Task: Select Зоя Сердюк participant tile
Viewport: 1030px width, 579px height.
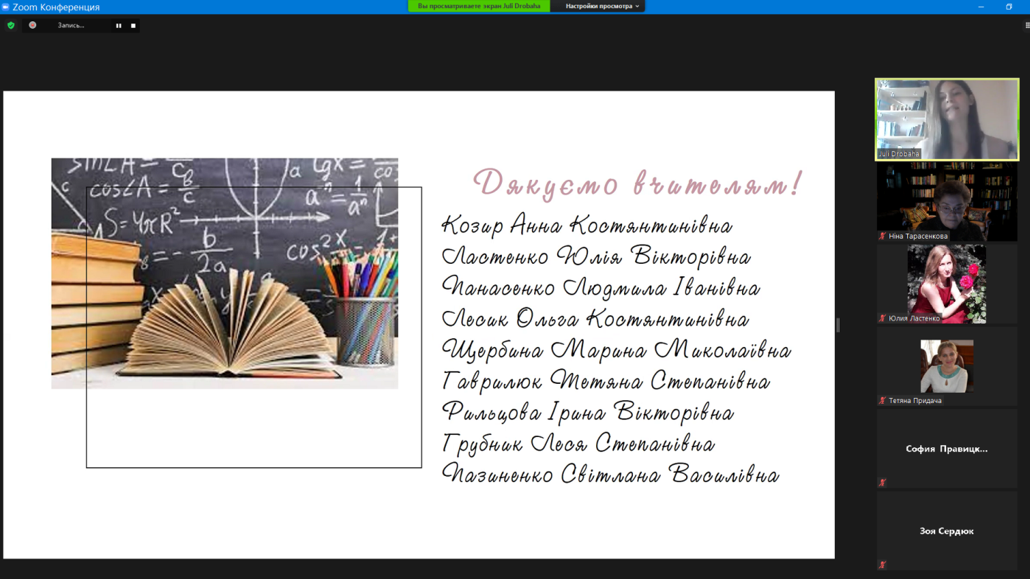Action: point(946,531)
